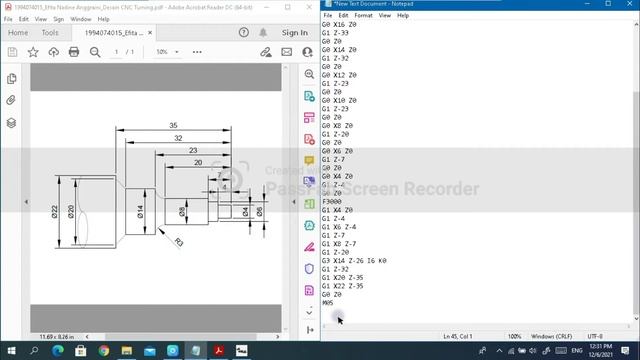640x360 pixels.
Task: Open Notepad Help menu
Action: click(403, 16)
